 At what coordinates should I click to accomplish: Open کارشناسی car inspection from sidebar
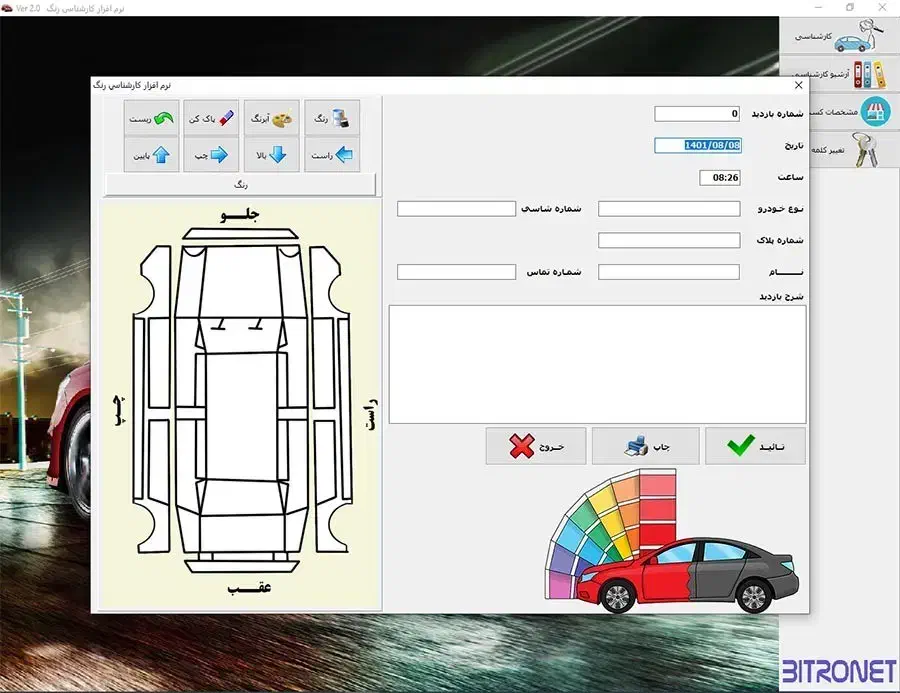(x=840, y=37)
